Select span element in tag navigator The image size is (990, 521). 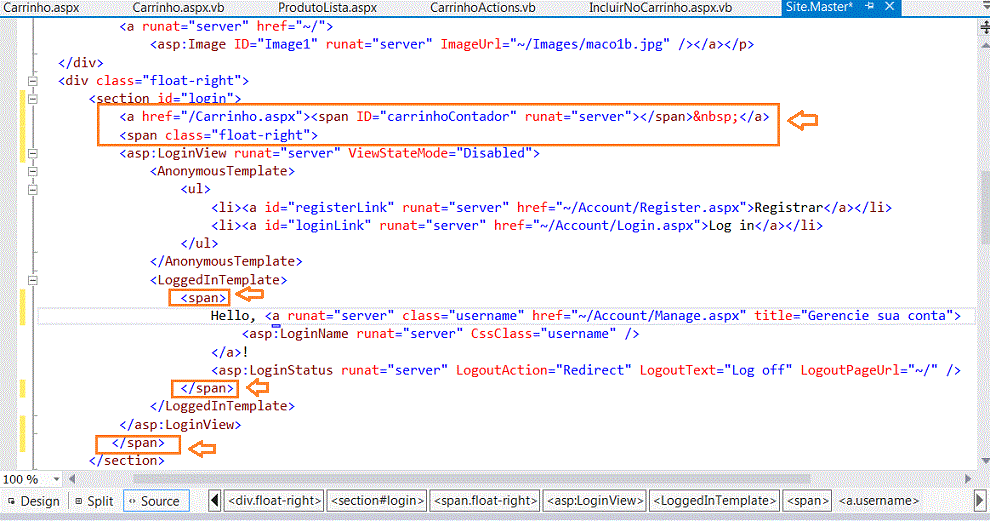808,500
